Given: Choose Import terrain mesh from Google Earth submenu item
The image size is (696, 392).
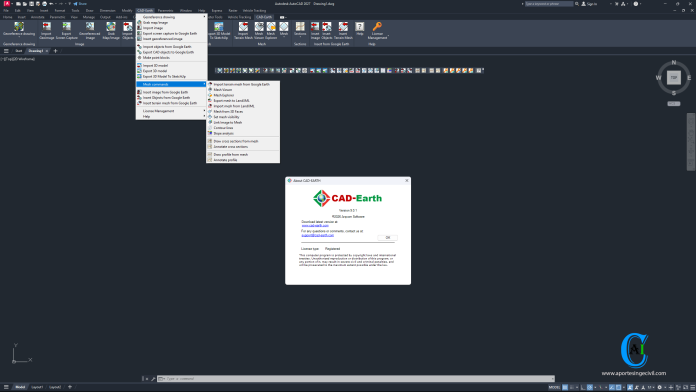Looking at the screenshot, I should (x=243, y=84).
